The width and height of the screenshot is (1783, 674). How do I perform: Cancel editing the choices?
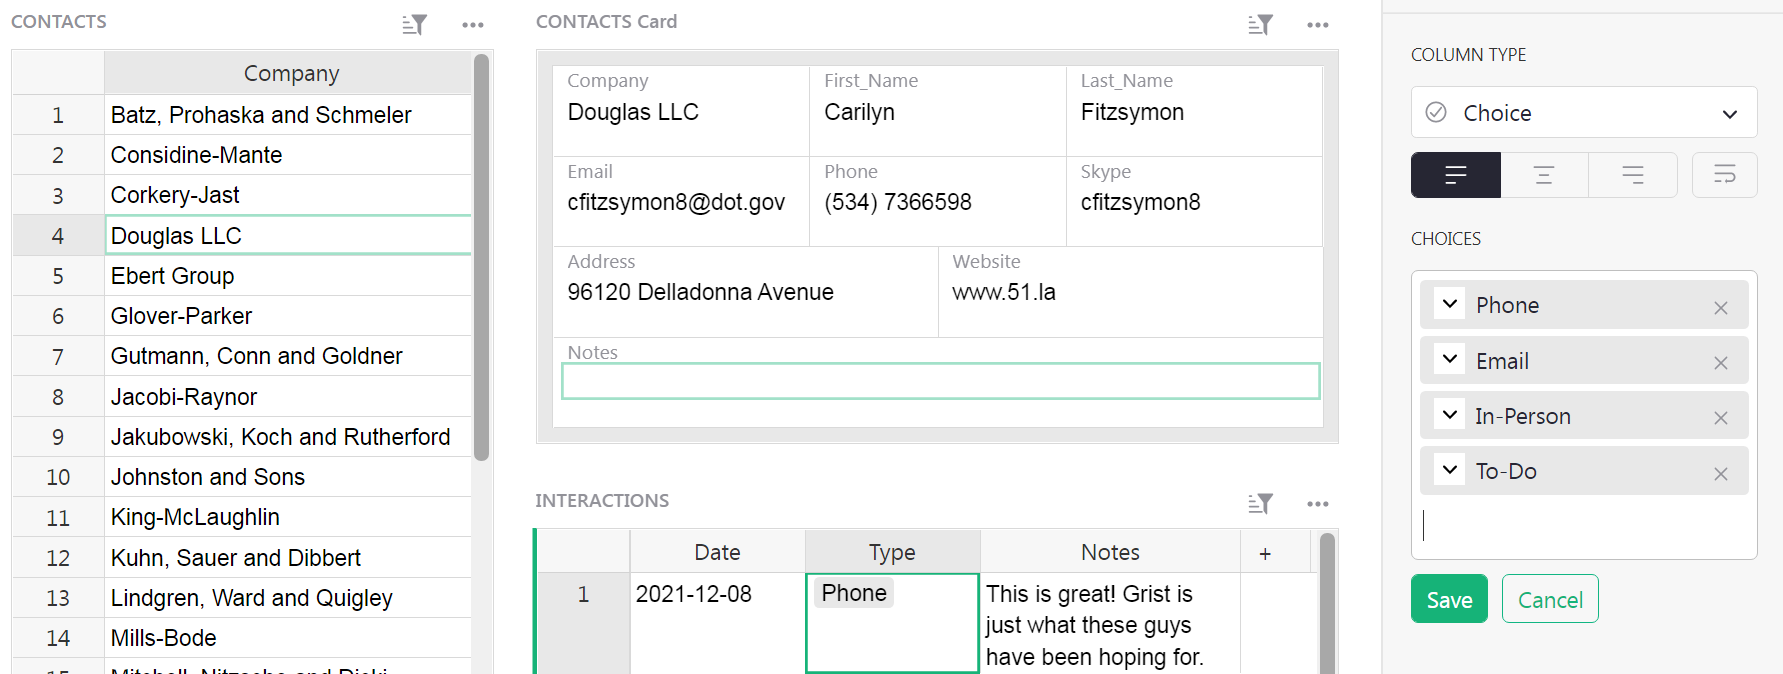[x=1550, y=599]
